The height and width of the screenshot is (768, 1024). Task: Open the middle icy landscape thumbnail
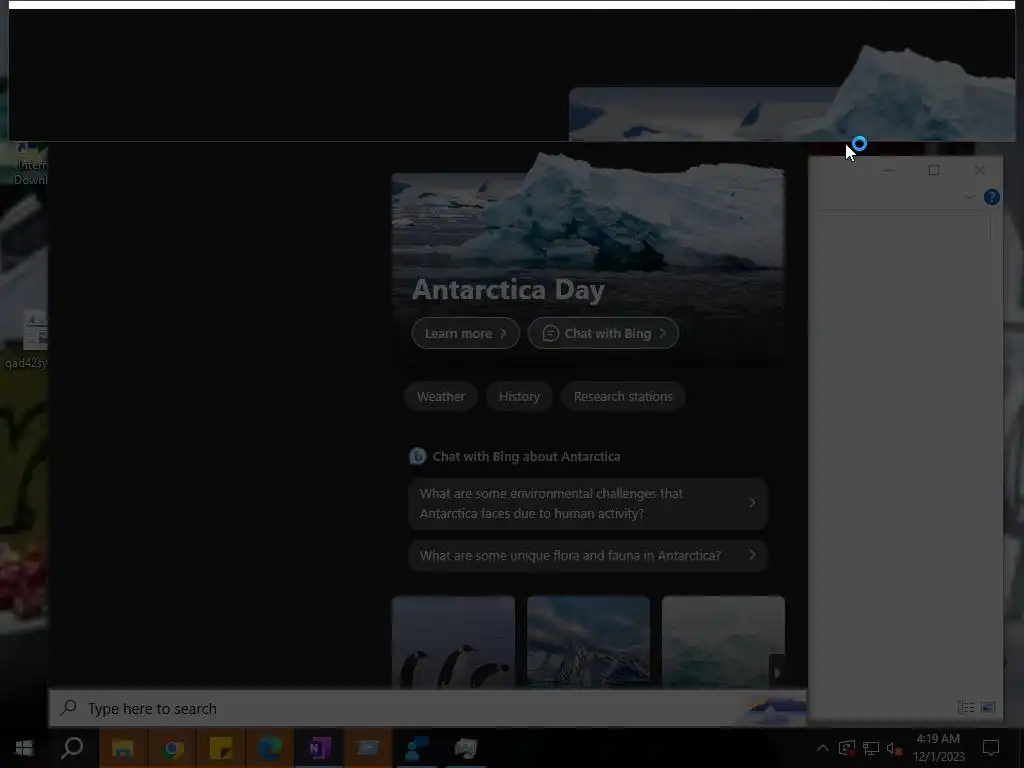(x=588, y=642)
